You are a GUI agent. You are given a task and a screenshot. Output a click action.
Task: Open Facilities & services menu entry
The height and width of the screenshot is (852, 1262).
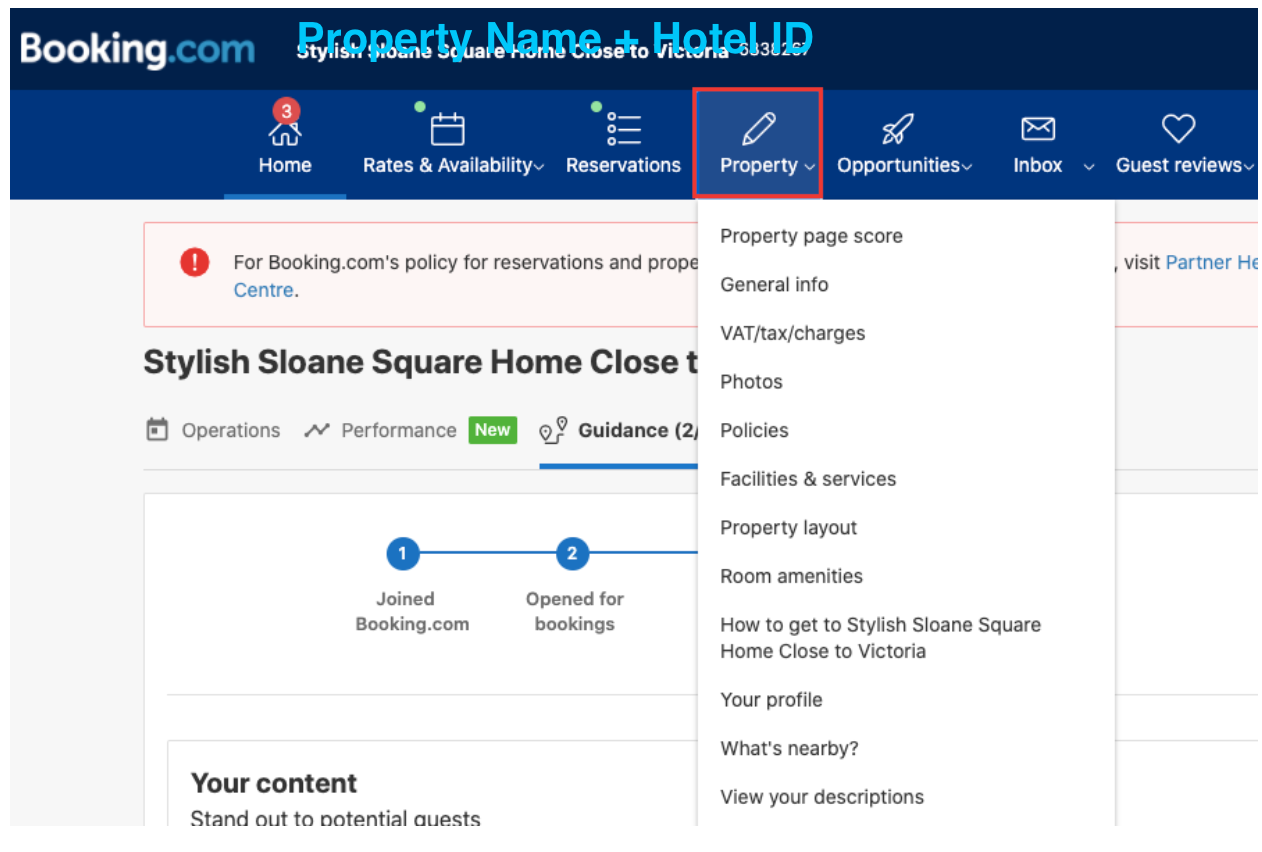(x=808, y=479)
